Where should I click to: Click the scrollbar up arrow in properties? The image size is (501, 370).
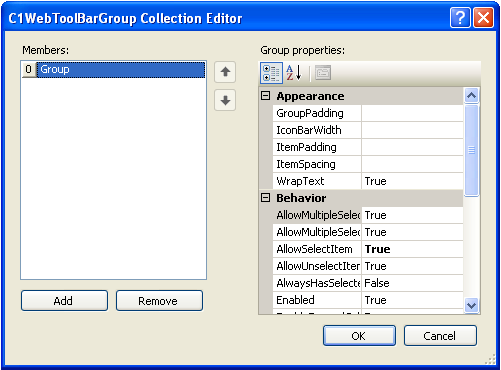pyautogui.click(x=471, y=96)
